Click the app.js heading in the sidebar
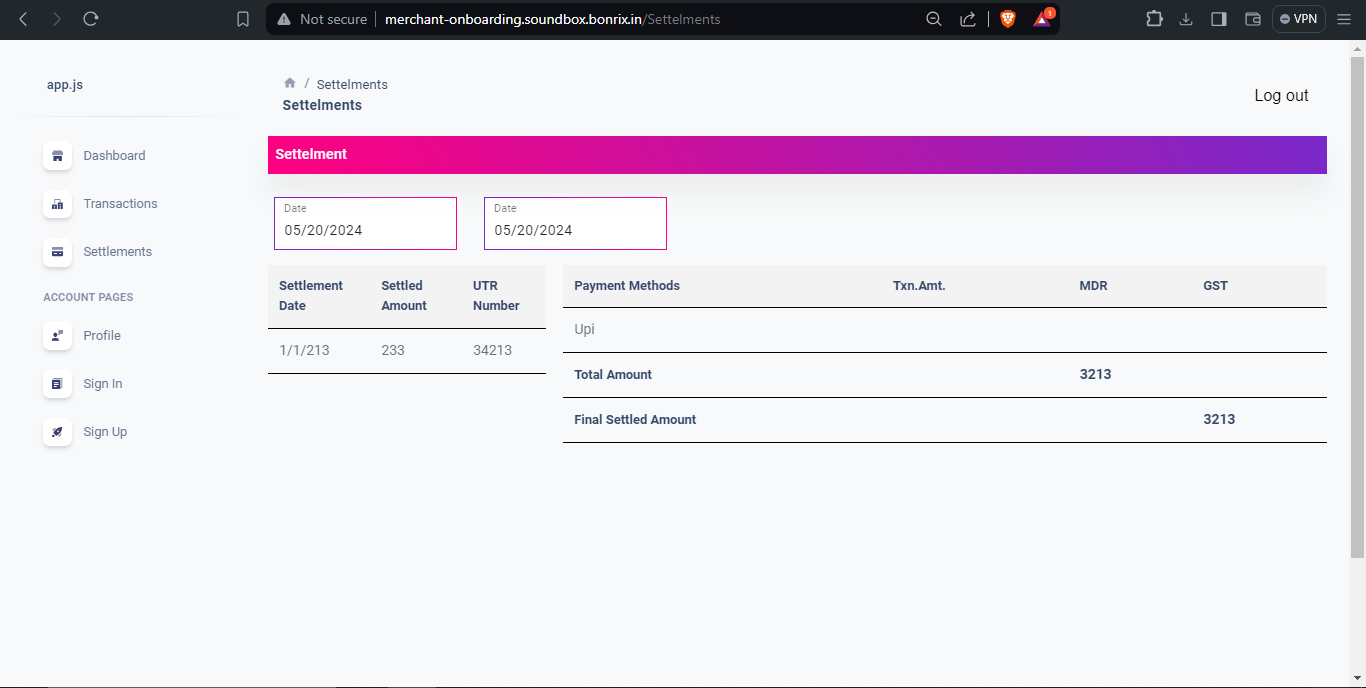 pos(65,84)
